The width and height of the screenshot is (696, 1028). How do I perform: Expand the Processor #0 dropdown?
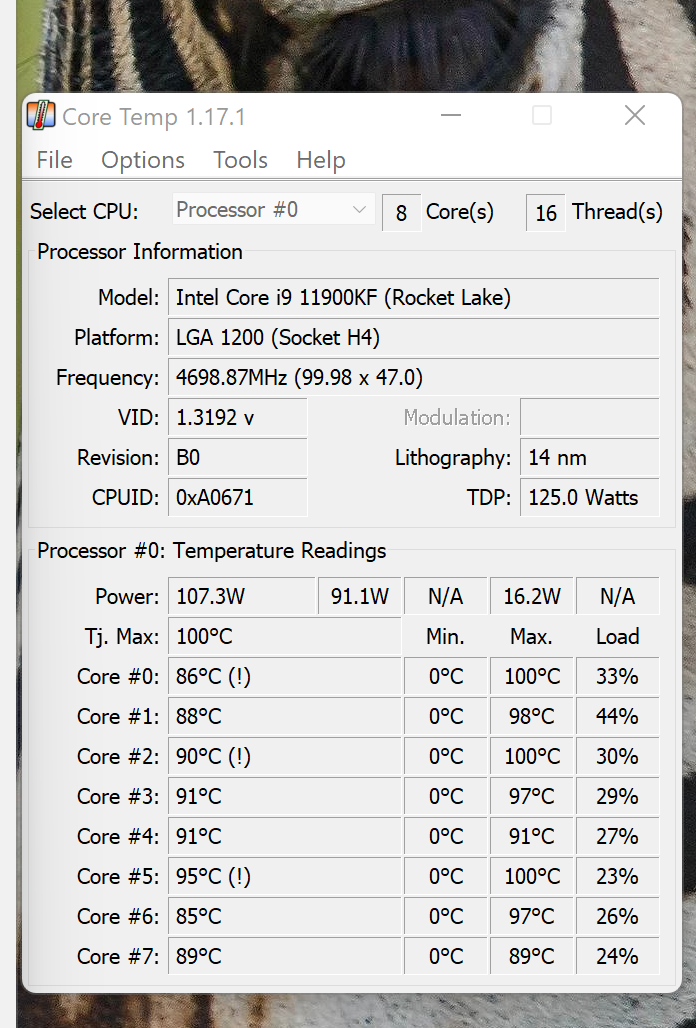273,210
